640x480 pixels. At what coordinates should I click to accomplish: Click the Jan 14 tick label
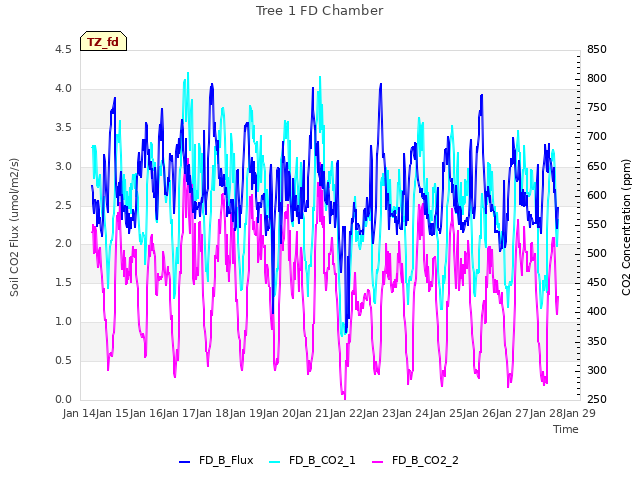coord(79,413)
